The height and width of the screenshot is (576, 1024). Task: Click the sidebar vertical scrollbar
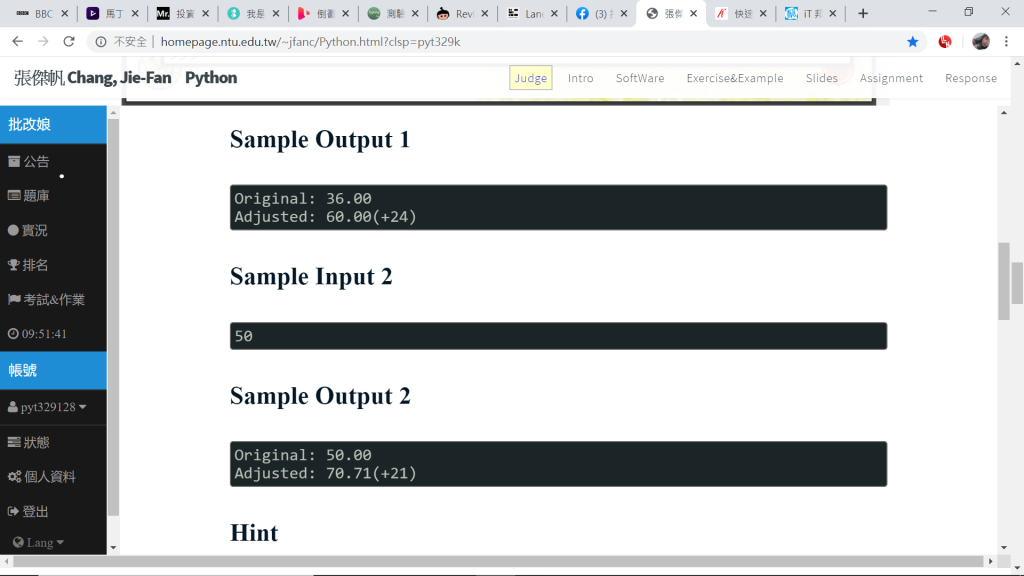[113, 317]
